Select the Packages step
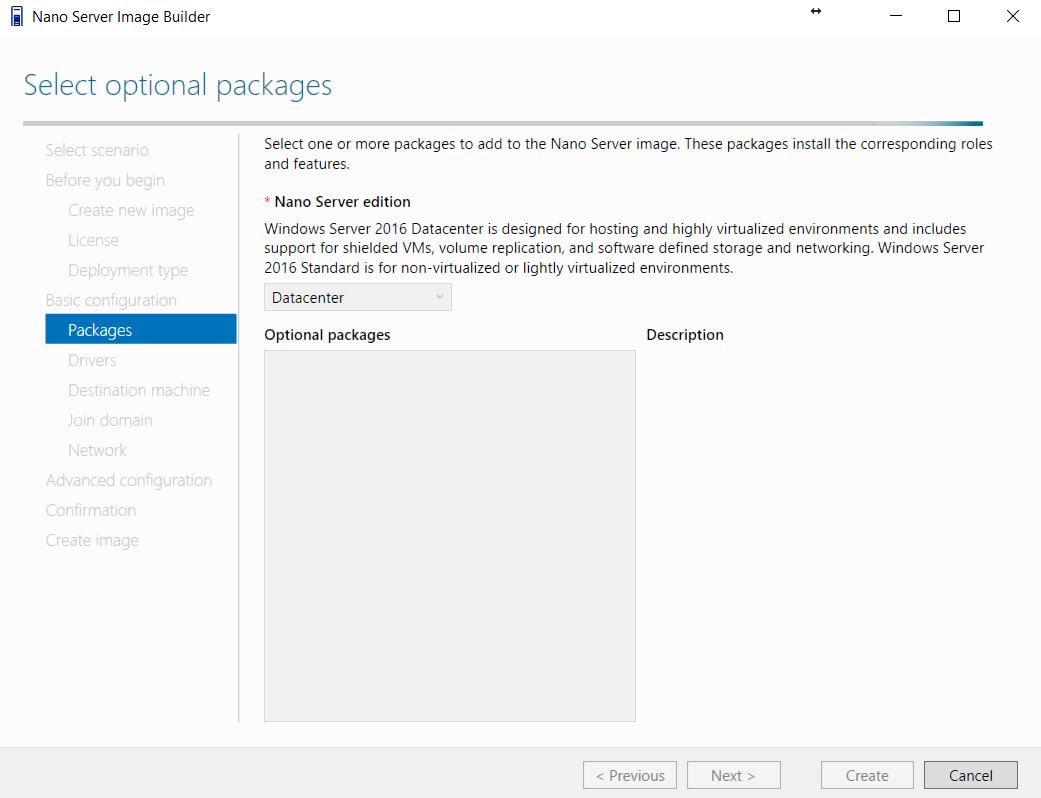Viewport: 1041px width, 798px height. coord(141,329)
